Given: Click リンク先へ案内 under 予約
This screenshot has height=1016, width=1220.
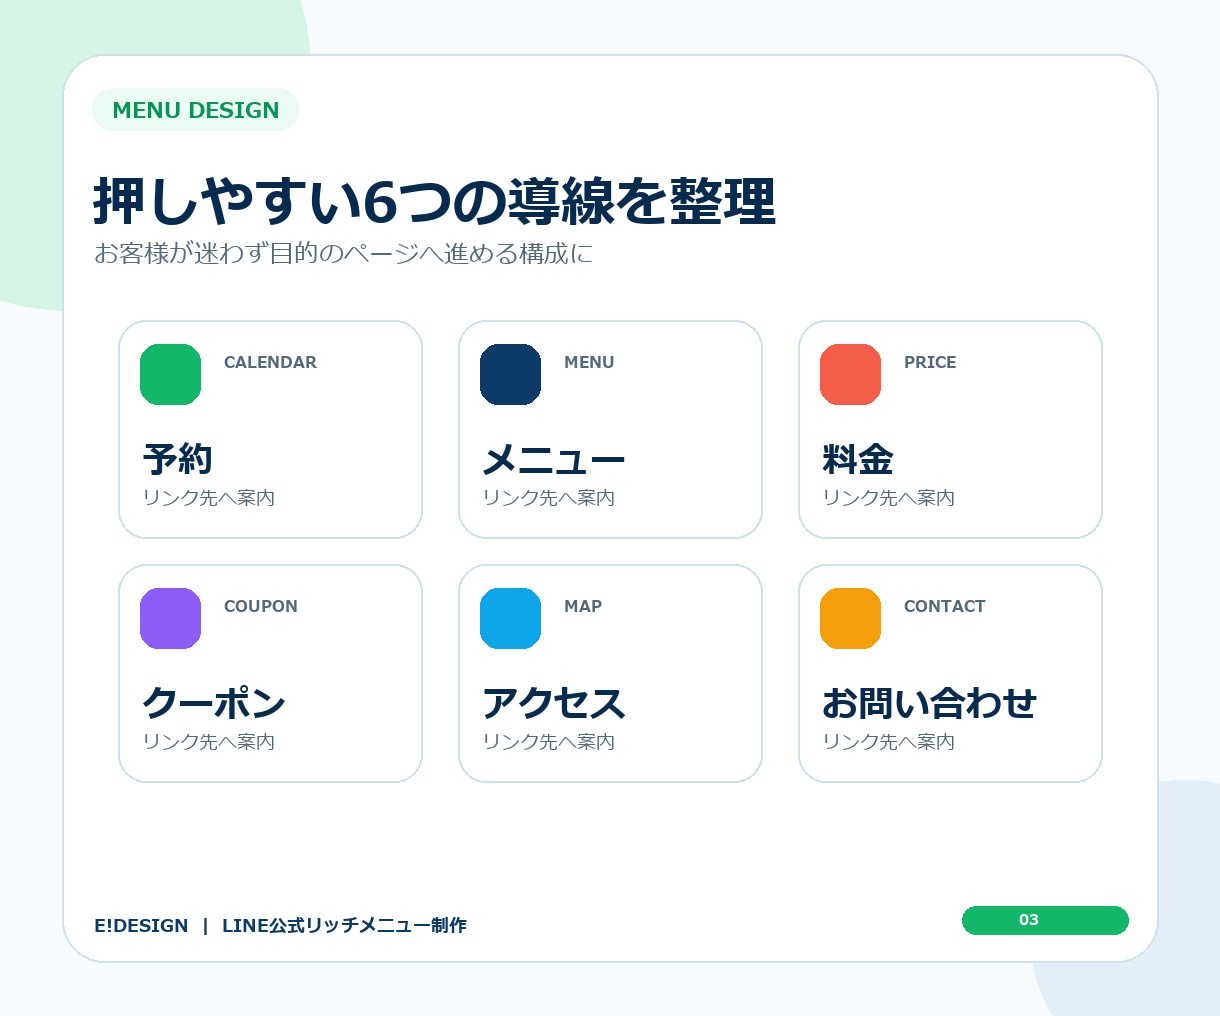Looking at the screenshot, I should click(209, 497).
